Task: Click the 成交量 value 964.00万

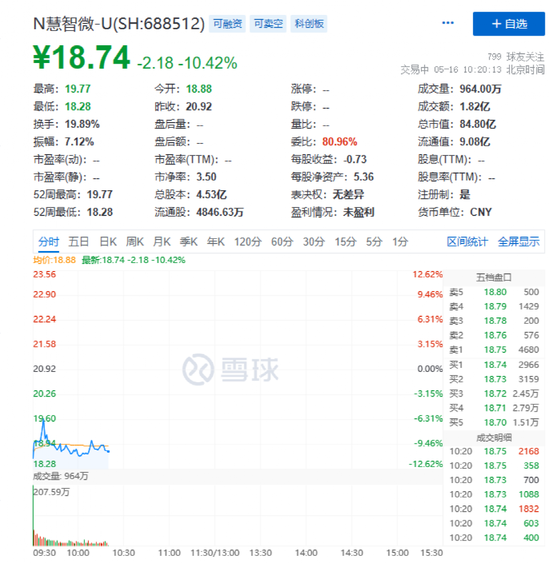Action: pyautogui.click(x=480, y=89)
